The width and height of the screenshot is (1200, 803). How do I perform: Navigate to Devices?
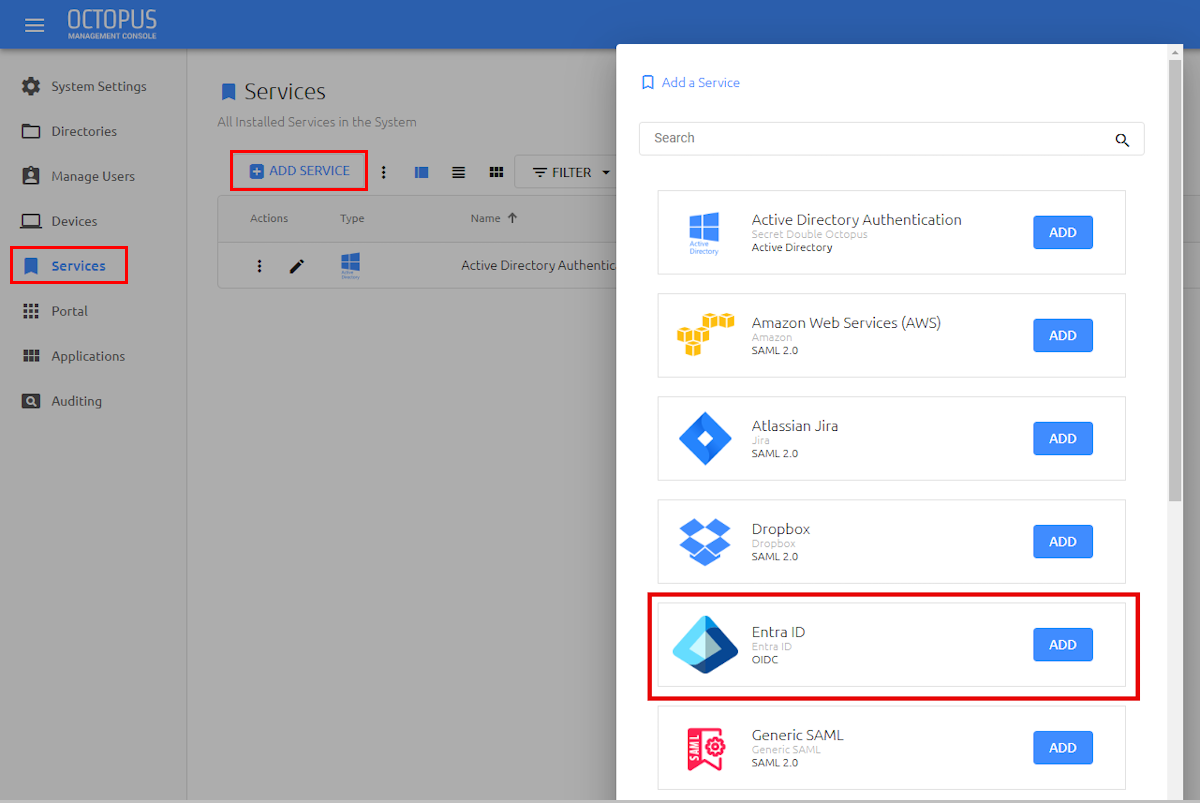point(75,221)
